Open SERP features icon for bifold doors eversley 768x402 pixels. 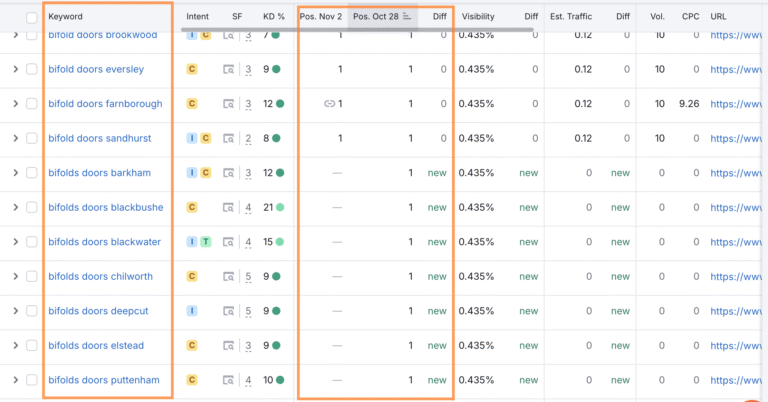[230, 70]
